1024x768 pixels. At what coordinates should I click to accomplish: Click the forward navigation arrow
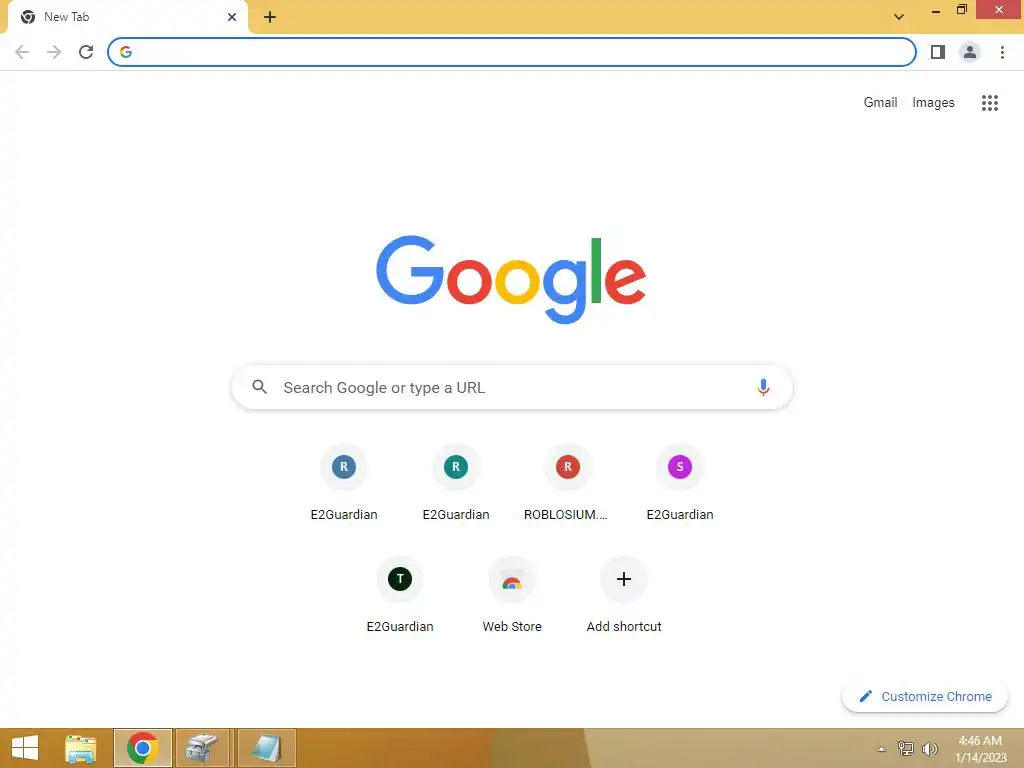pyautogui.click(x=54, y=52)
